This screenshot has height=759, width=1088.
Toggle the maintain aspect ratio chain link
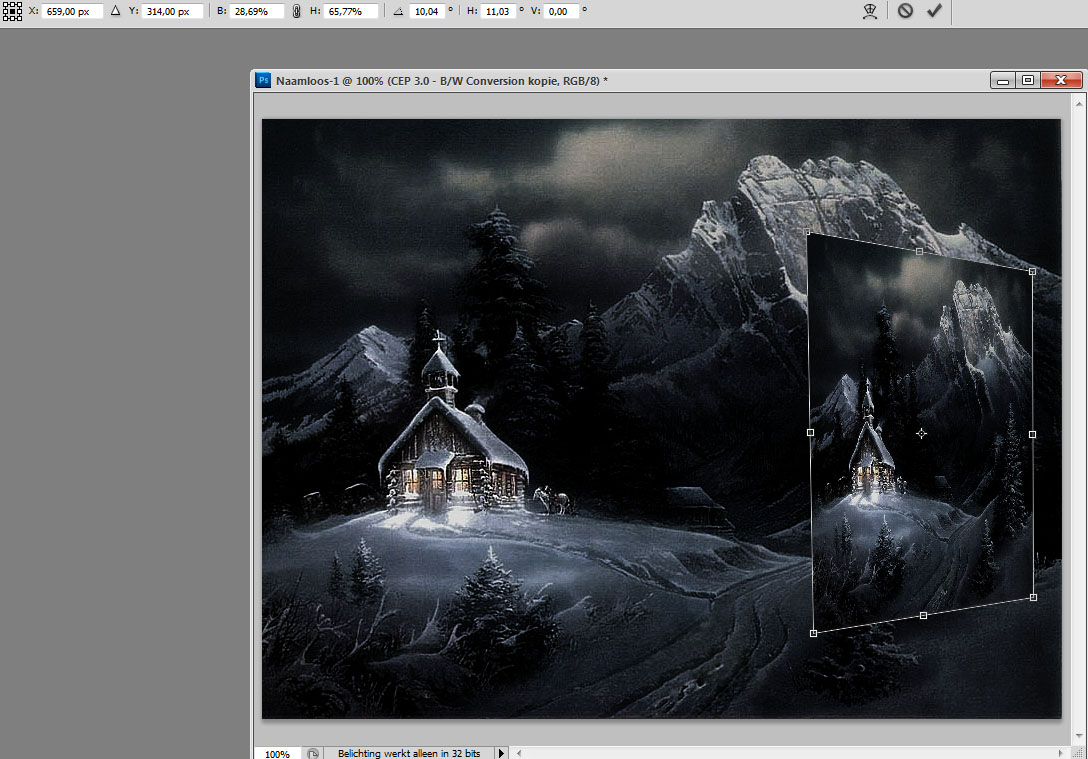coord(296,11)
